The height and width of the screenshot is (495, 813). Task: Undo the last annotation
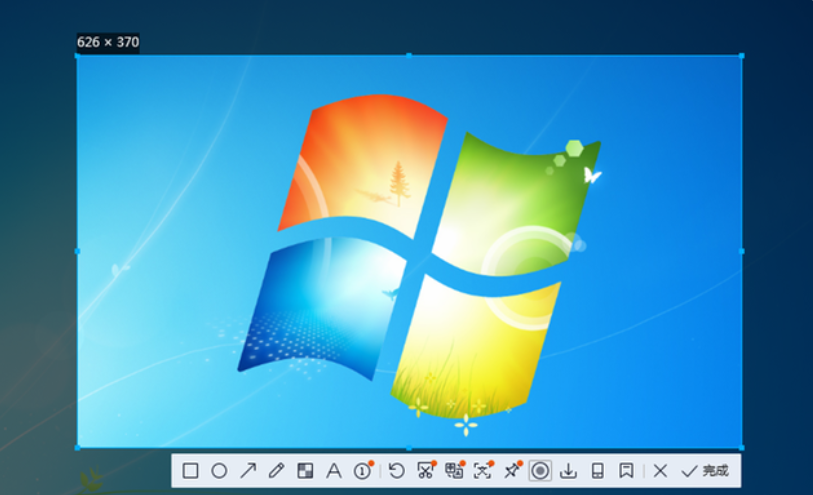point(397,470)
